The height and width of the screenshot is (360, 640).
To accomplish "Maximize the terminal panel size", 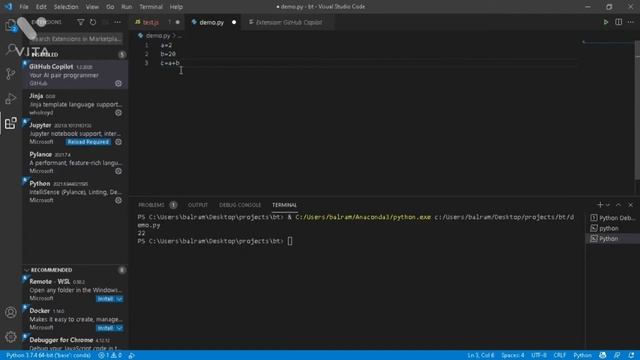I will pos(618,205).
